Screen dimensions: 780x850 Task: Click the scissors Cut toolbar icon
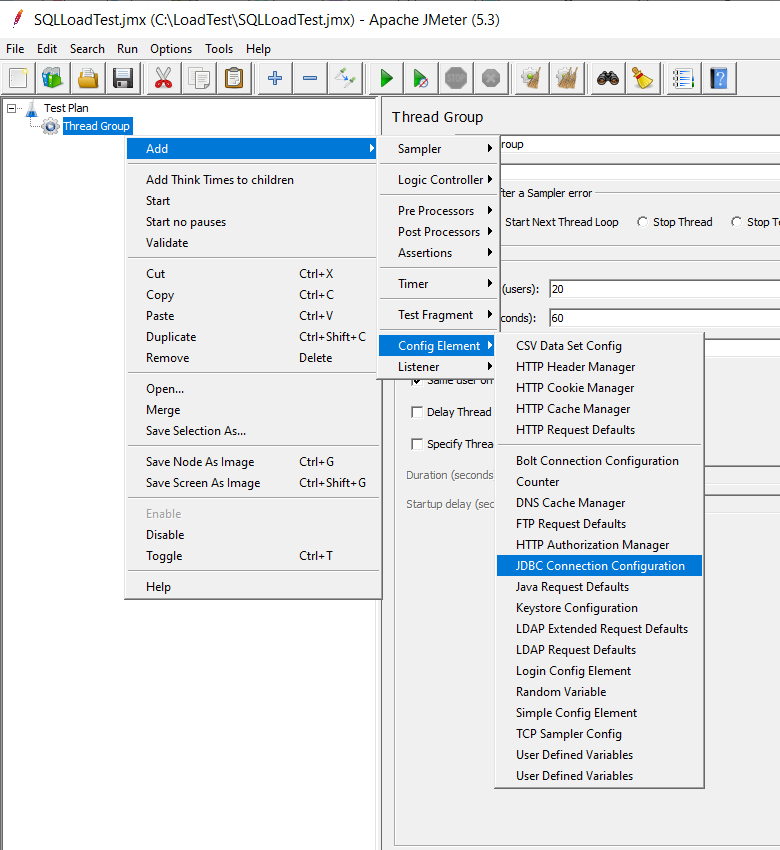tap(163, 78)
